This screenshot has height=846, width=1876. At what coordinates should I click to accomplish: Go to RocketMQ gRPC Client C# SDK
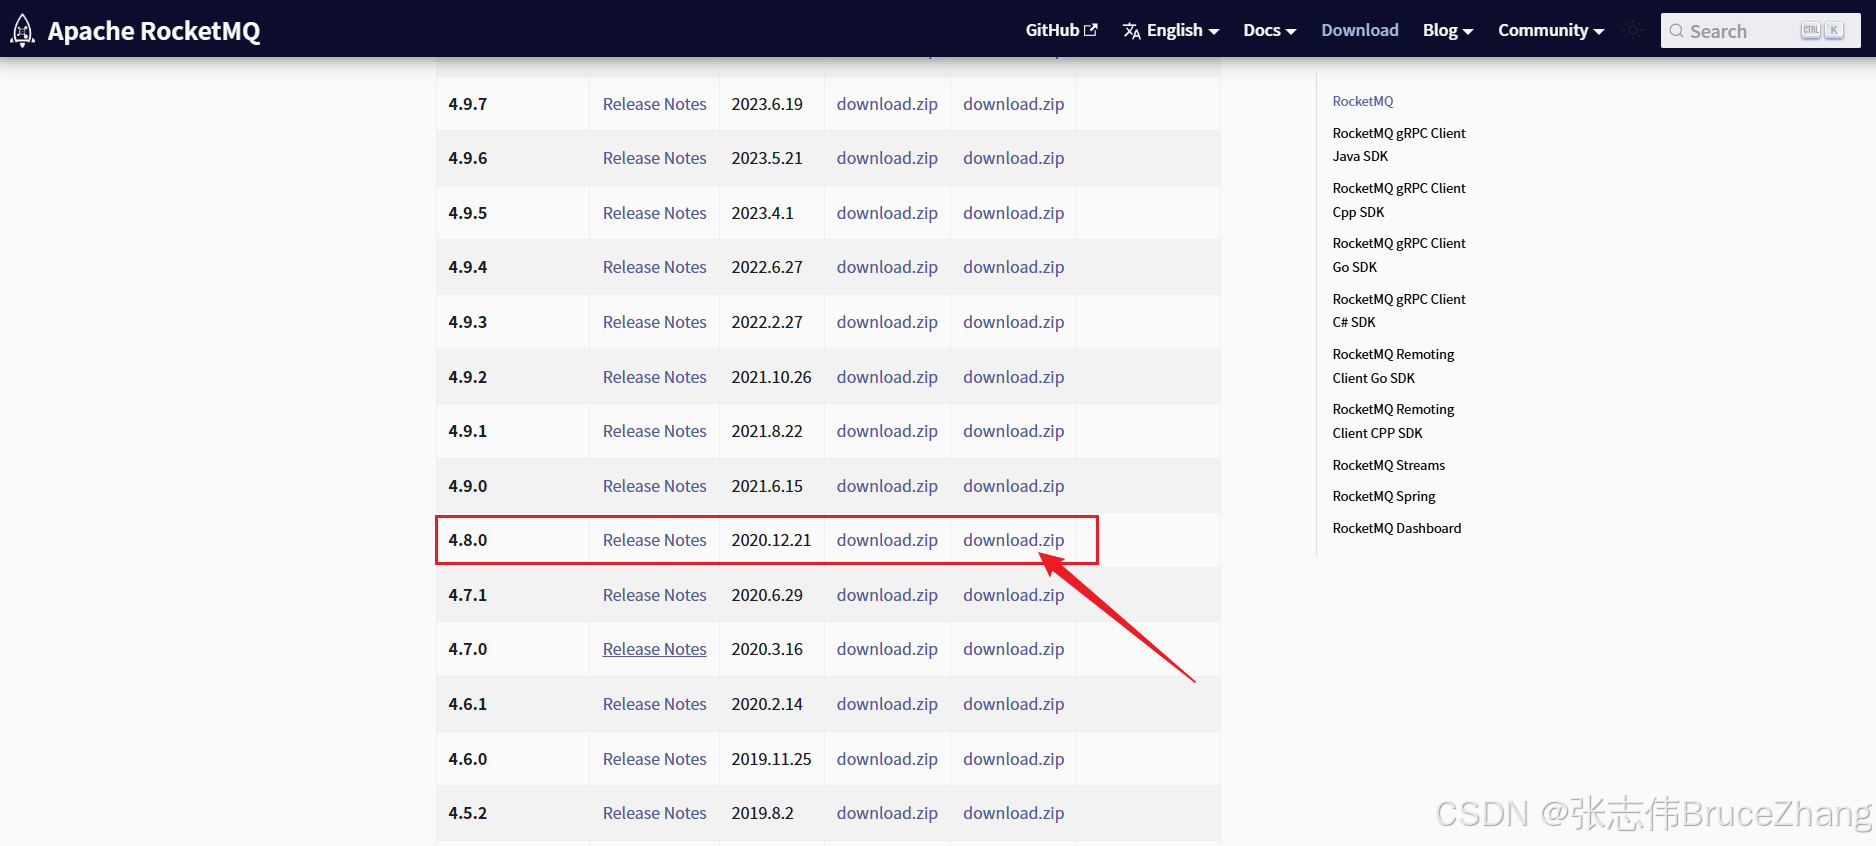pos(1399,310)
